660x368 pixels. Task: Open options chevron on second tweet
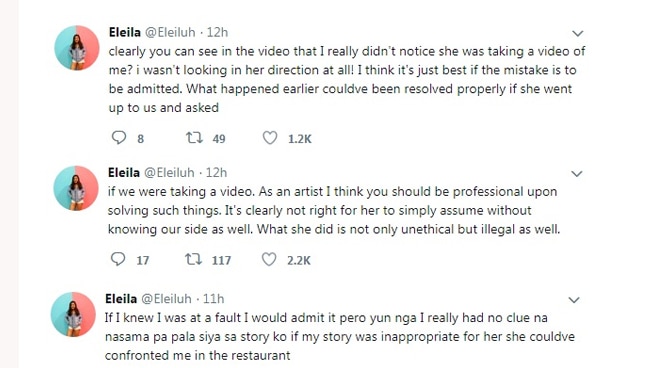[577, 173]
